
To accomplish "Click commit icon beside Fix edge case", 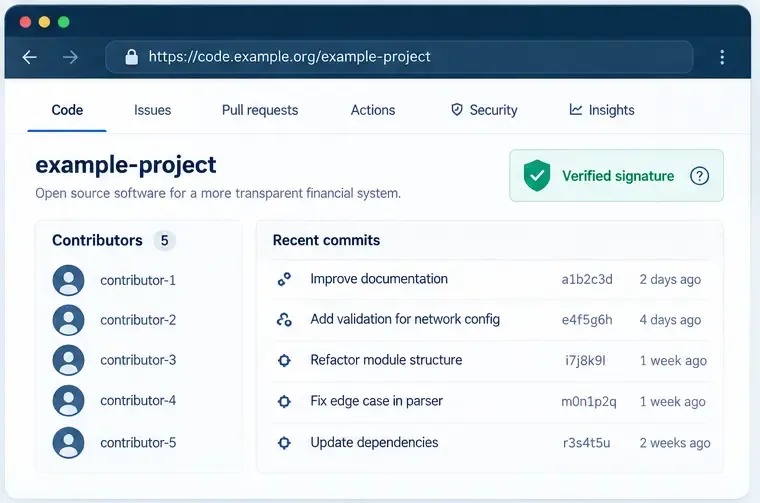I will point(284,401).
